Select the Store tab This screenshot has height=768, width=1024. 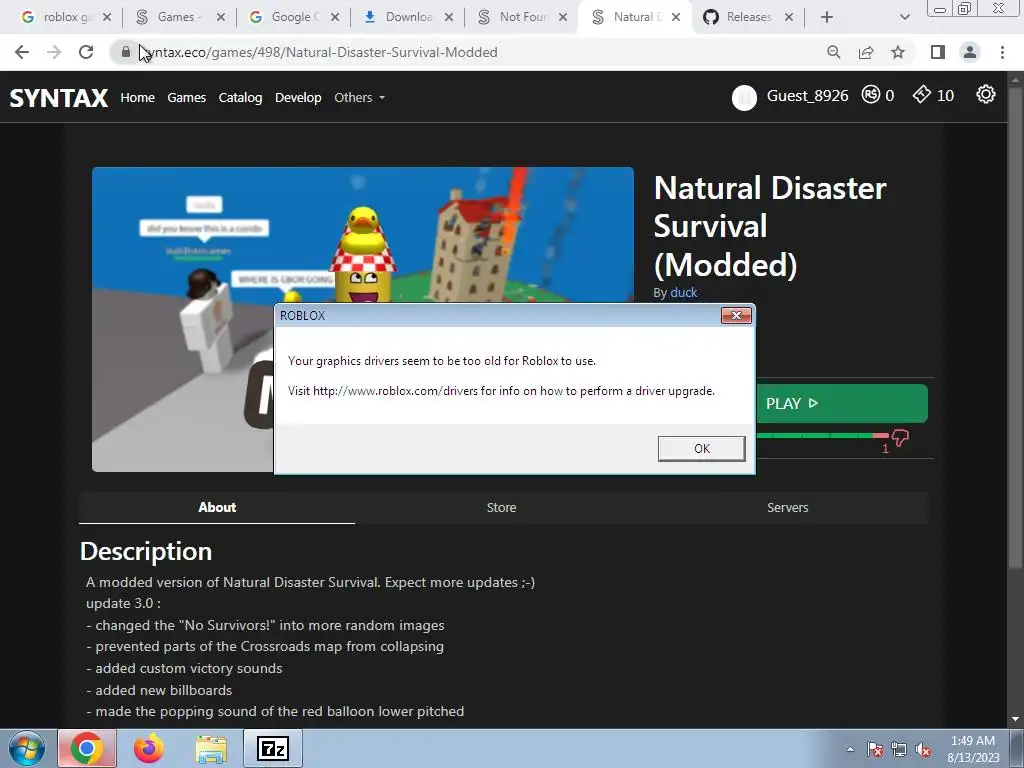[501, 507]
